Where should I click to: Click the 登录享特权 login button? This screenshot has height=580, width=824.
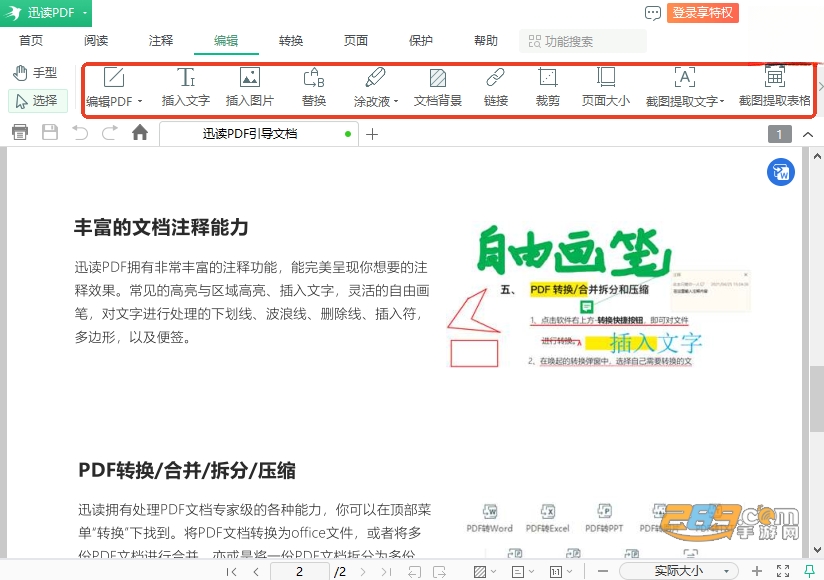tap(703, 13)
